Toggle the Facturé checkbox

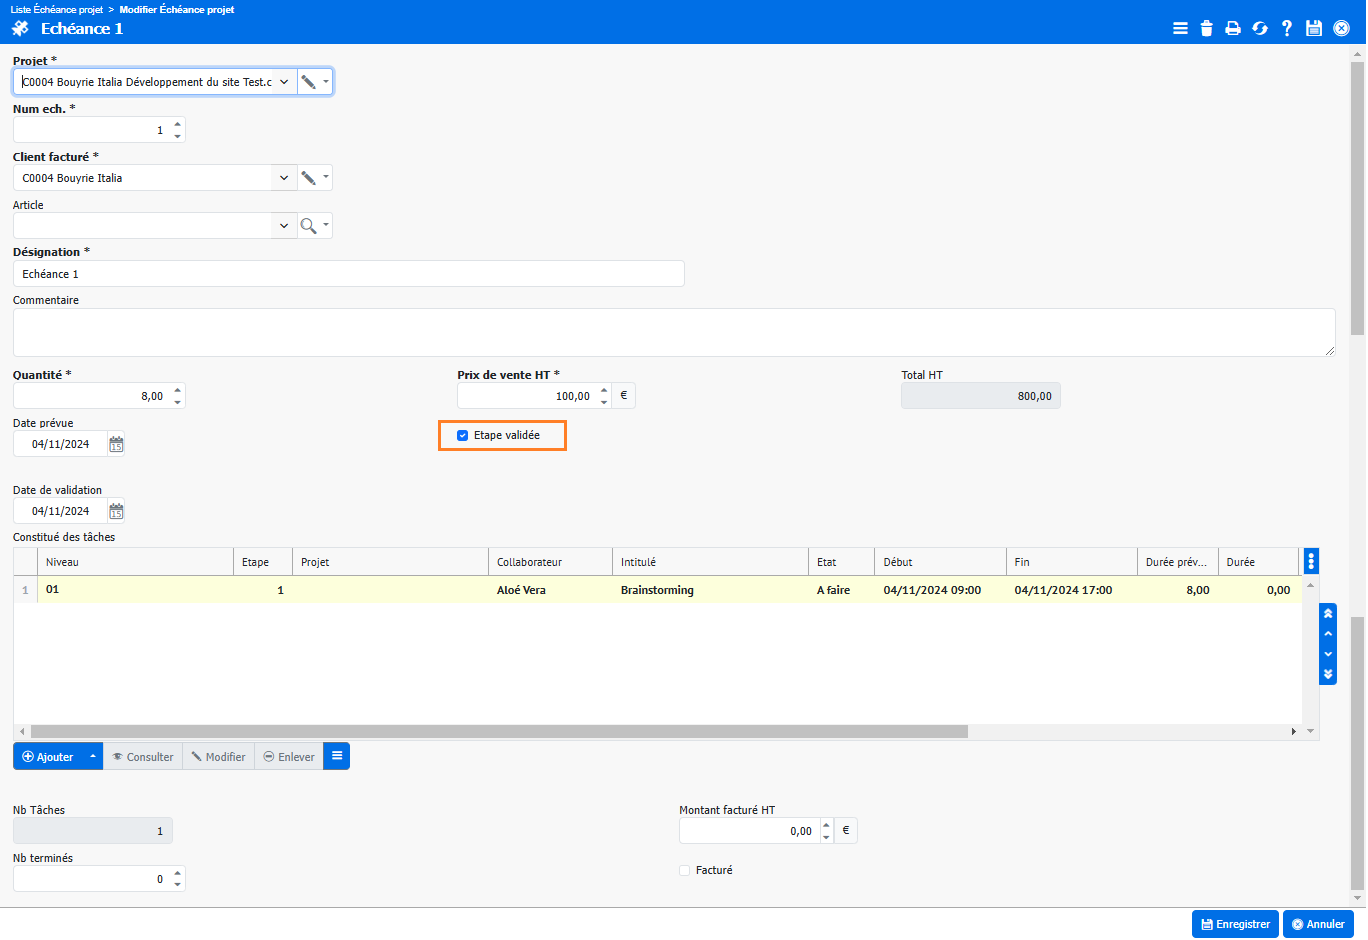pos(685,870)
